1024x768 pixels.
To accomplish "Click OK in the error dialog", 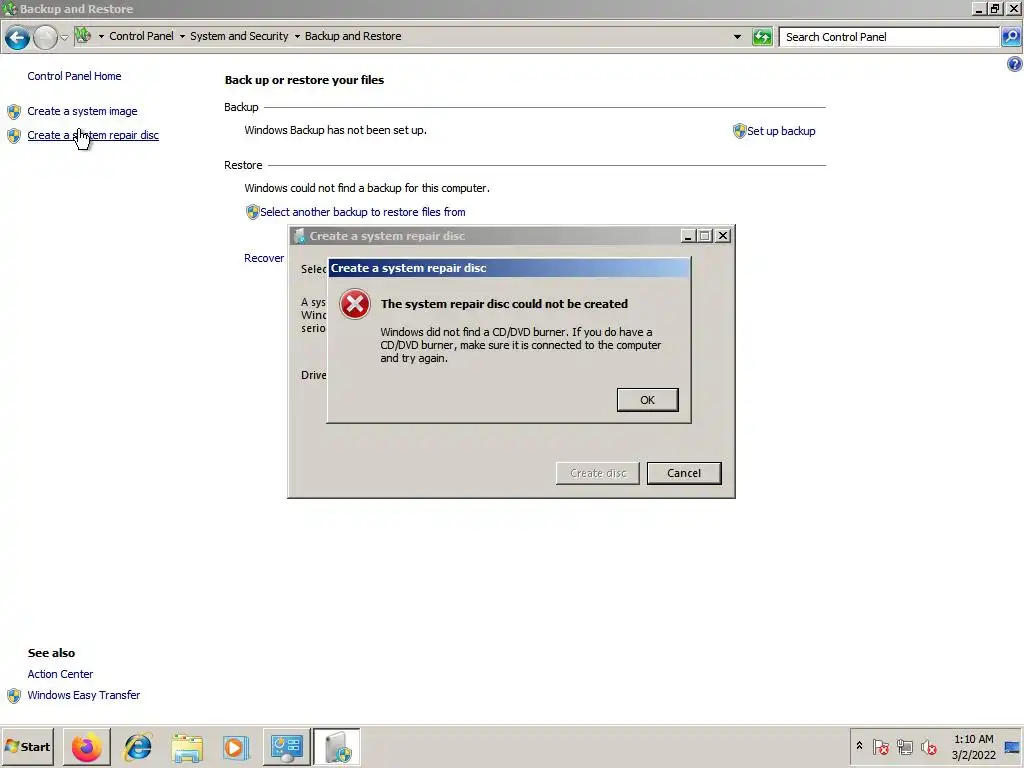I will coord(647,400).
